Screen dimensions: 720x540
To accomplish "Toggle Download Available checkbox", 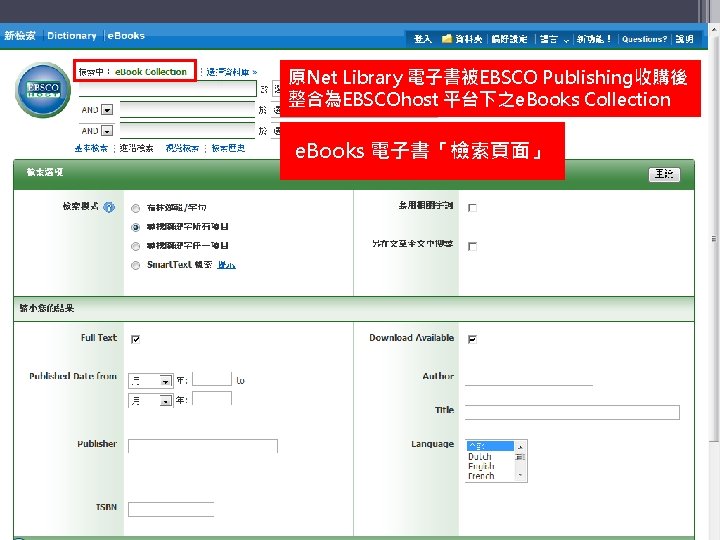I will click(x=472, y=339).
